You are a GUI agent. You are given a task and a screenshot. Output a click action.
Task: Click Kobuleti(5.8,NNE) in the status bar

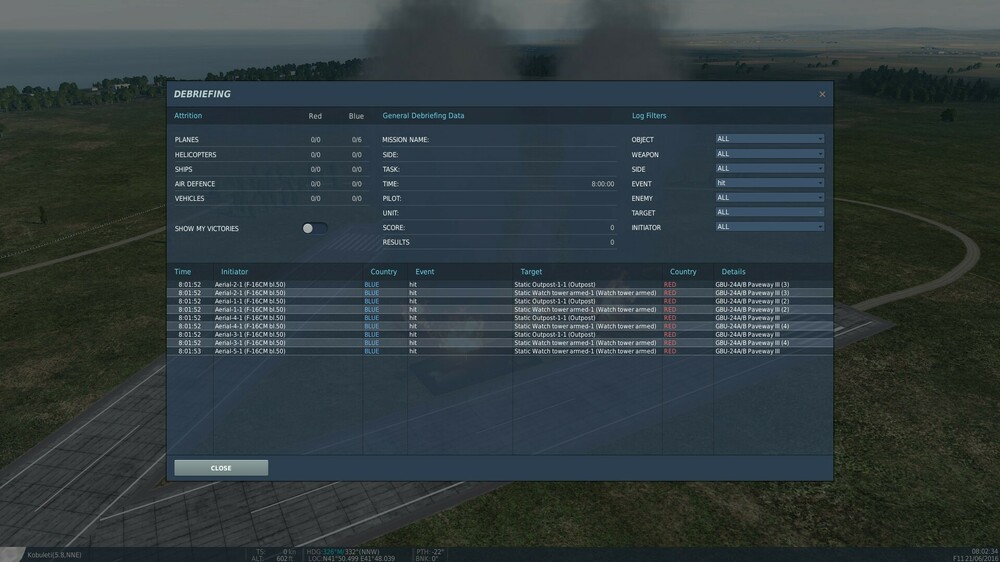pos(54,555)
